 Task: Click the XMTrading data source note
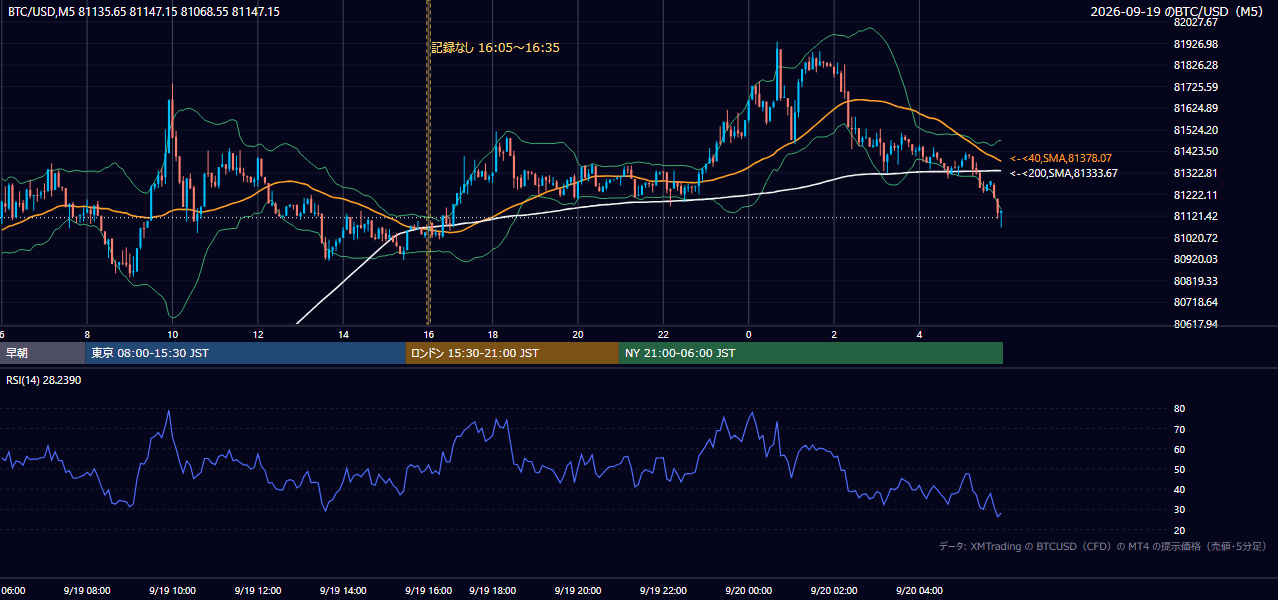tap(1102, 546)
